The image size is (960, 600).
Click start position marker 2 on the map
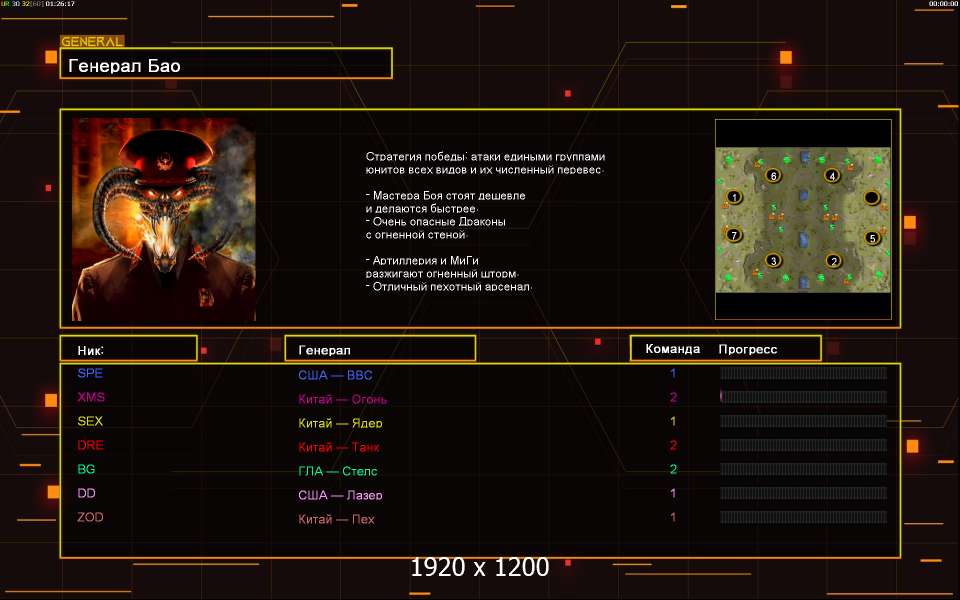click(x=833, y=261)
